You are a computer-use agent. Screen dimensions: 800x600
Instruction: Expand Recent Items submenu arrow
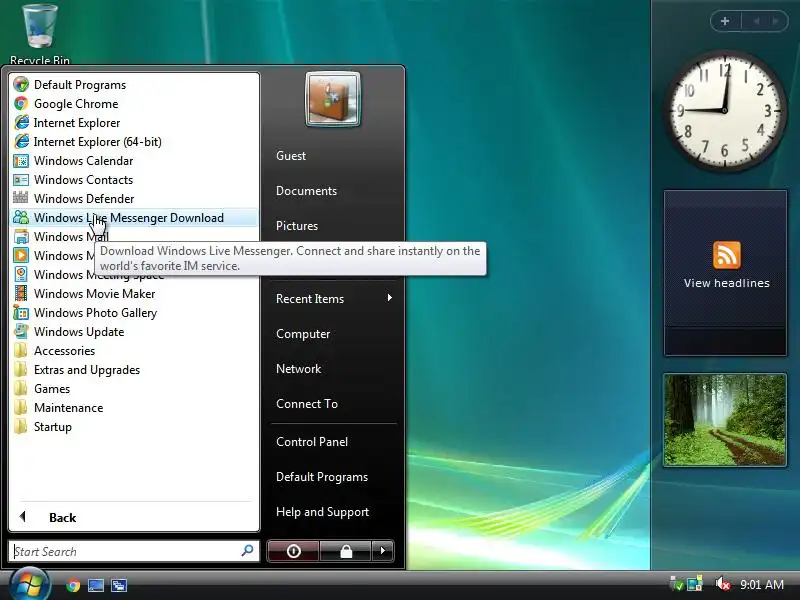389,298
